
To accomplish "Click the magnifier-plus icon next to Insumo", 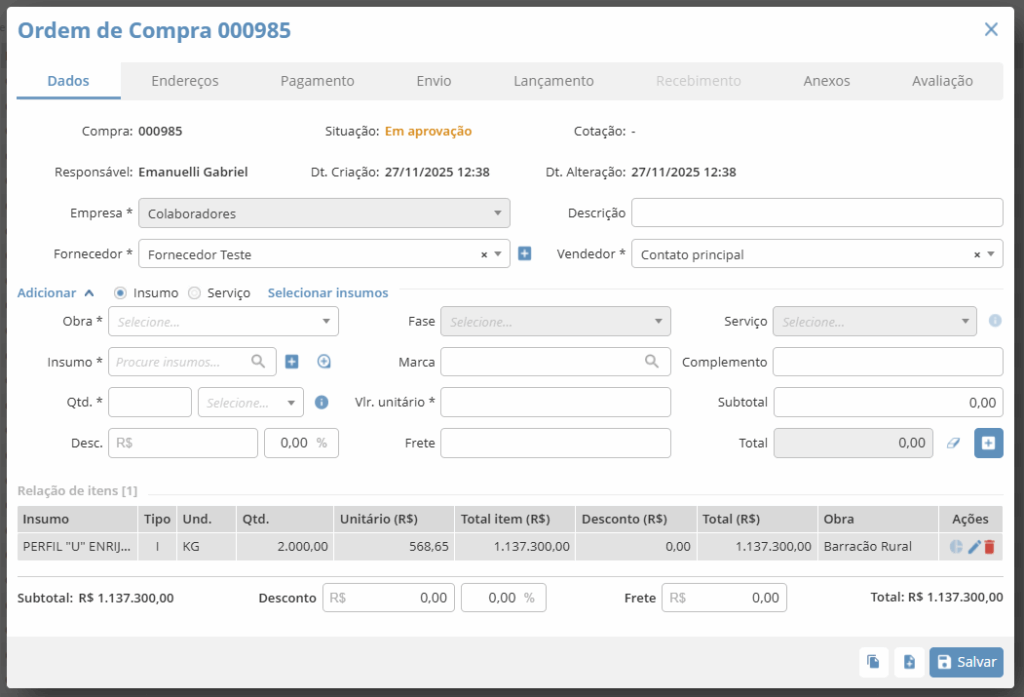I will (324, 362).
